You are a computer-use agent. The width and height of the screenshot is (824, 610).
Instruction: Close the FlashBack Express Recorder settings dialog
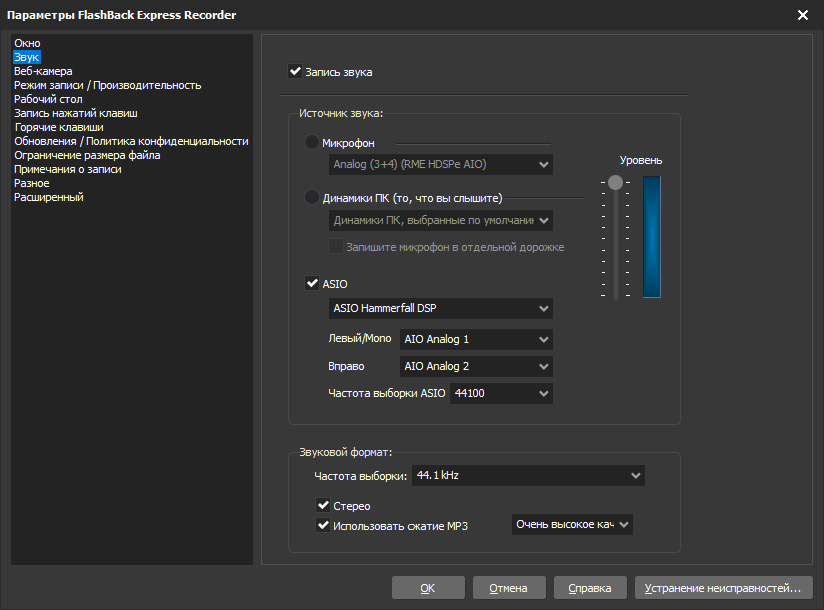[x=802, y=15]
